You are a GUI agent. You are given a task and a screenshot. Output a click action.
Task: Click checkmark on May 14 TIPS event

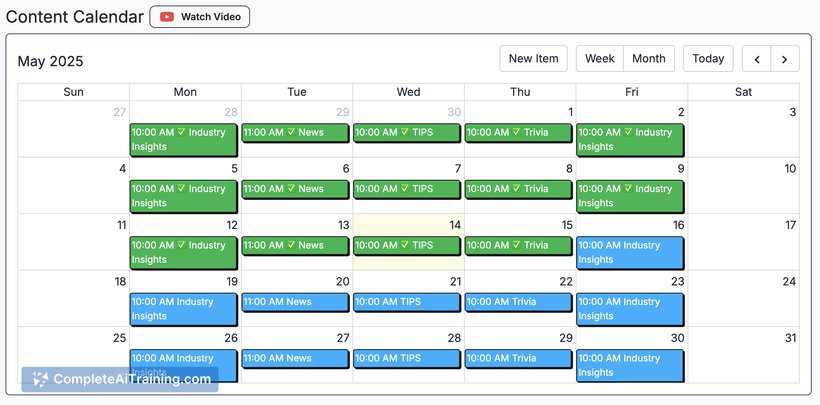405,244
